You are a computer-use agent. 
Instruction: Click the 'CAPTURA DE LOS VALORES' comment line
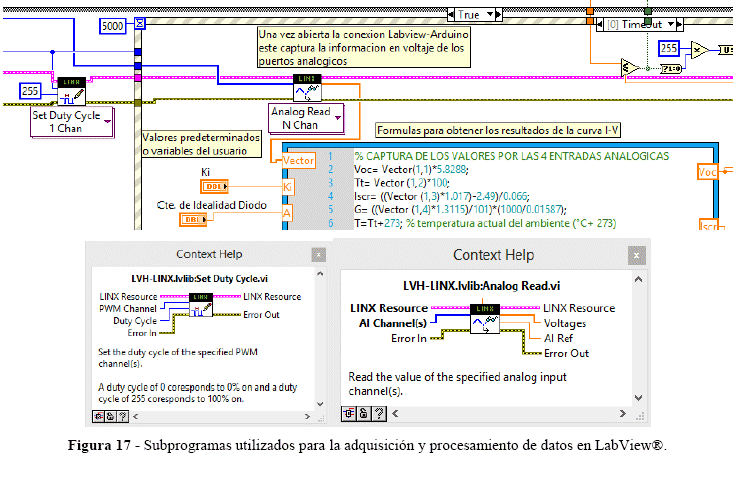pyautogui.click(x=512, y=156)
